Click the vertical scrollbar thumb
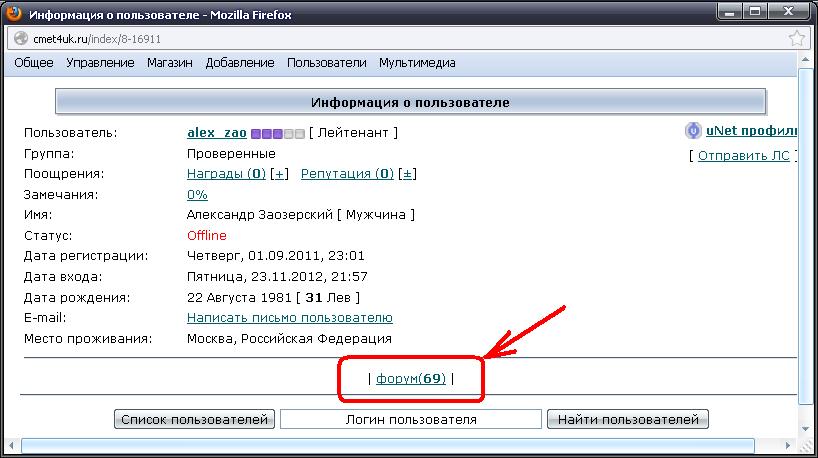The image size is (818, 458). coord(805,236)
